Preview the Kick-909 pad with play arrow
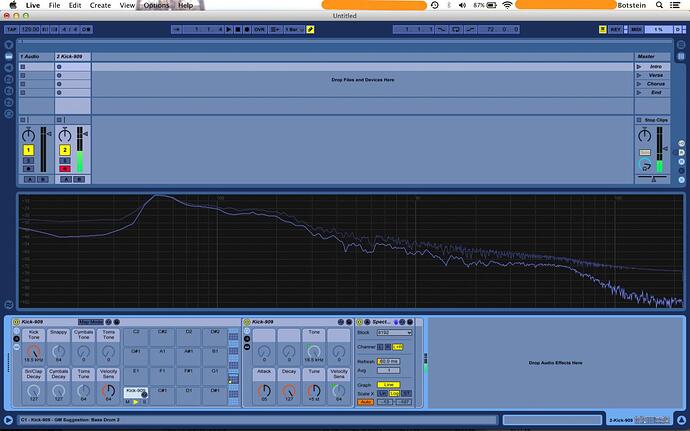 tap(136, 402)
